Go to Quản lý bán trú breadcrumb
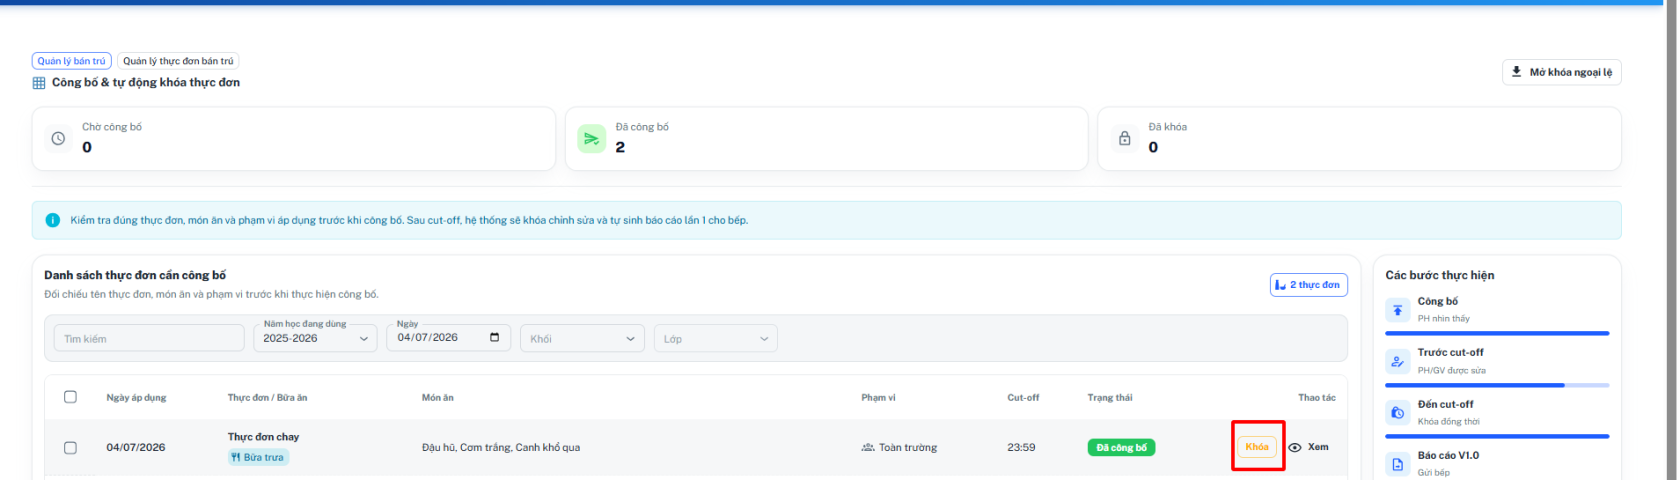 coord(72,61)
